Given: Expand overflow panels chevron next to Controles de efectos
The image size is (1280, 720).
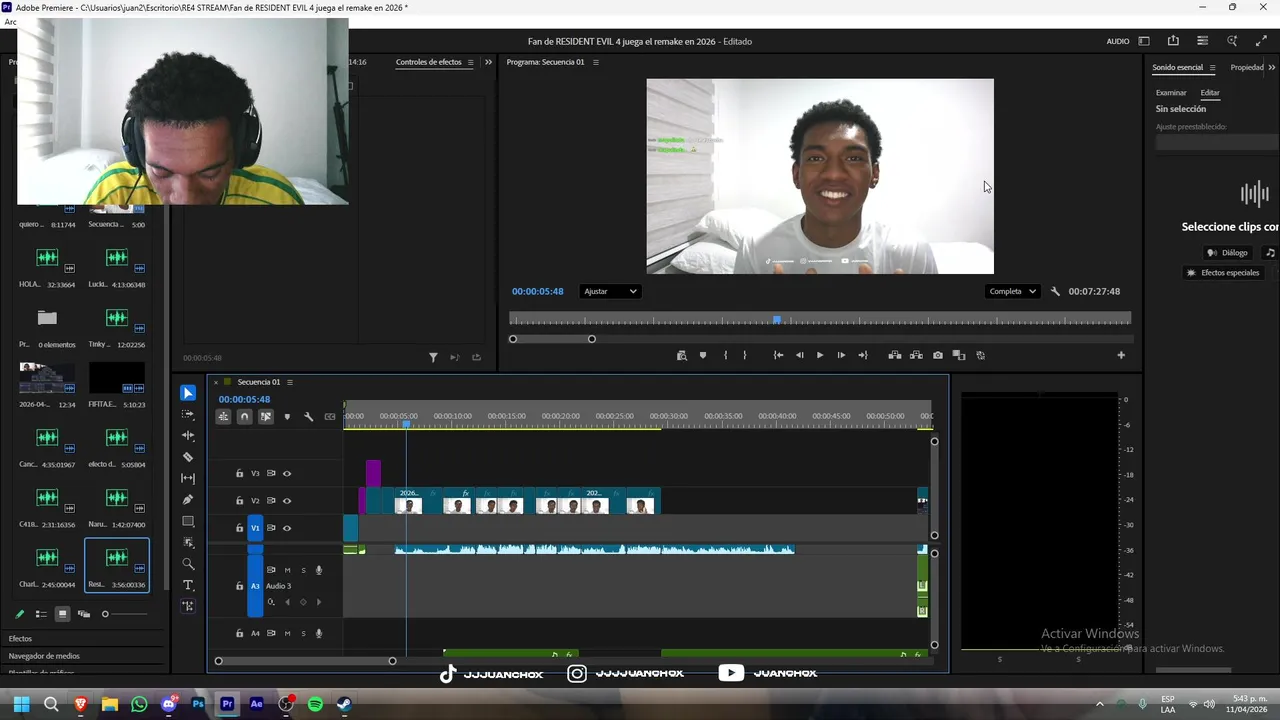Looking at the screenshot, I should pyautogui.click(x=488, y=62).
